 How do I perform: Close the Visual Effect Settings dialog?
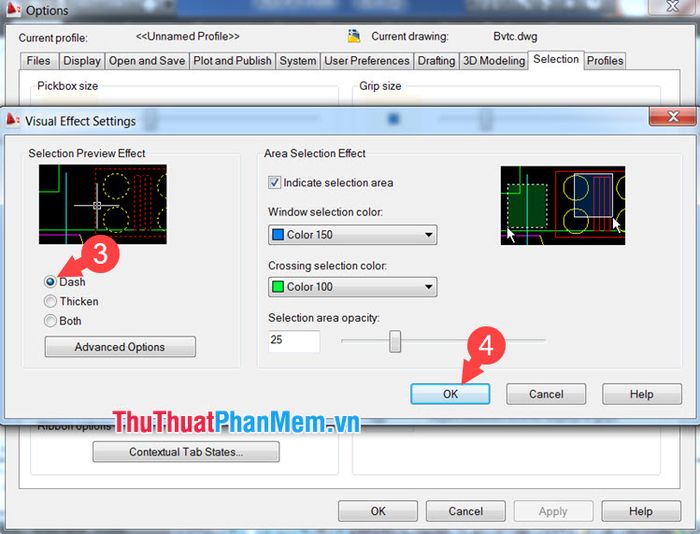672,117
